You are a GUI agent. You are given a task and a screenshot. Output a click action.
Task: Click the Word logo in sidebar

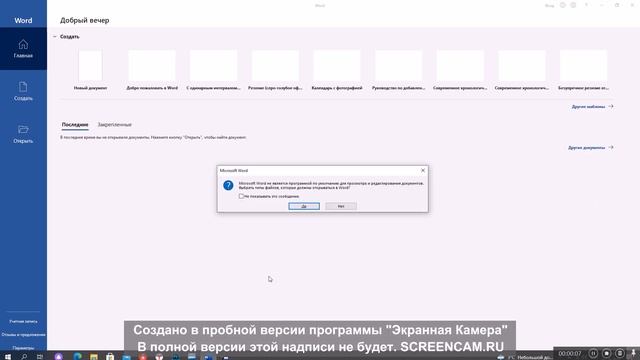tap(23, 20)
